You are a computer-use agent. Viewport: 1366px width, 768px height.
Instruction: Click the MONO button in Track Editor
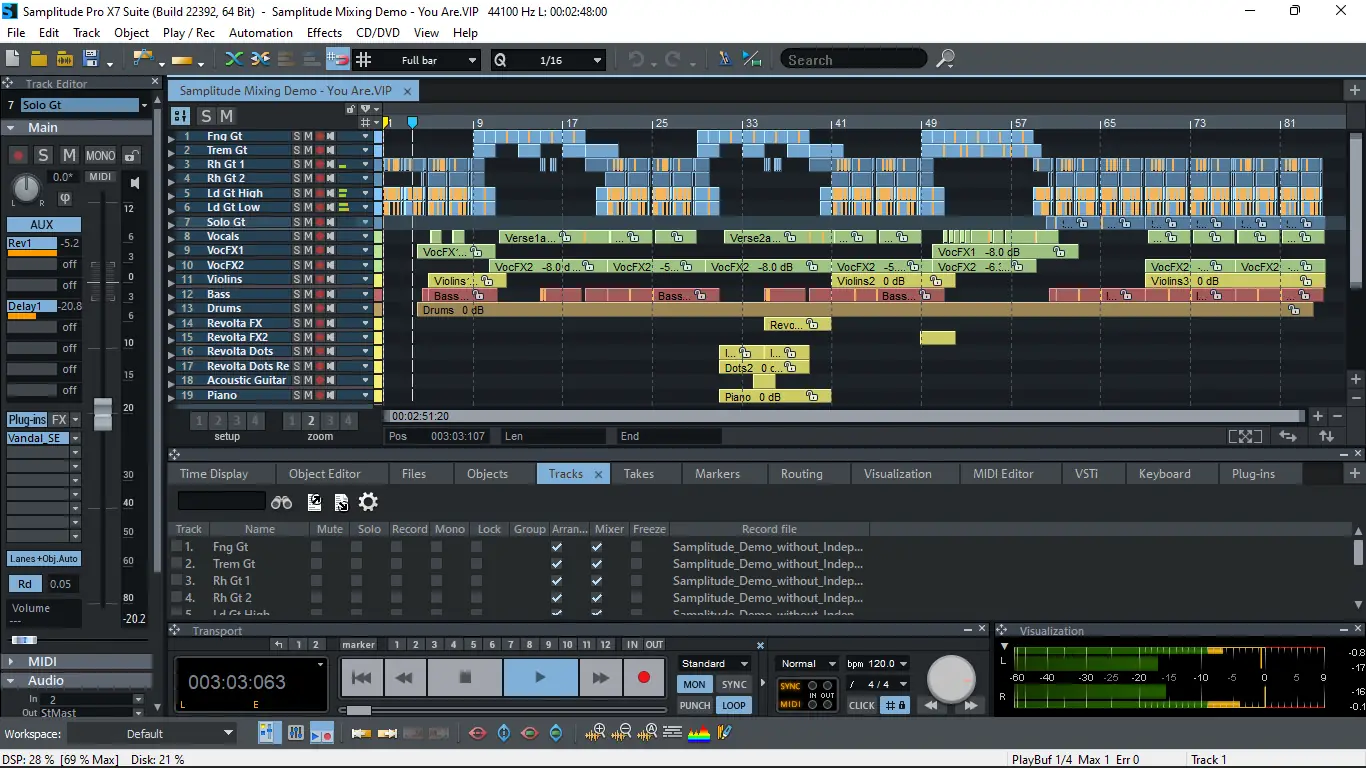(100, 156)
